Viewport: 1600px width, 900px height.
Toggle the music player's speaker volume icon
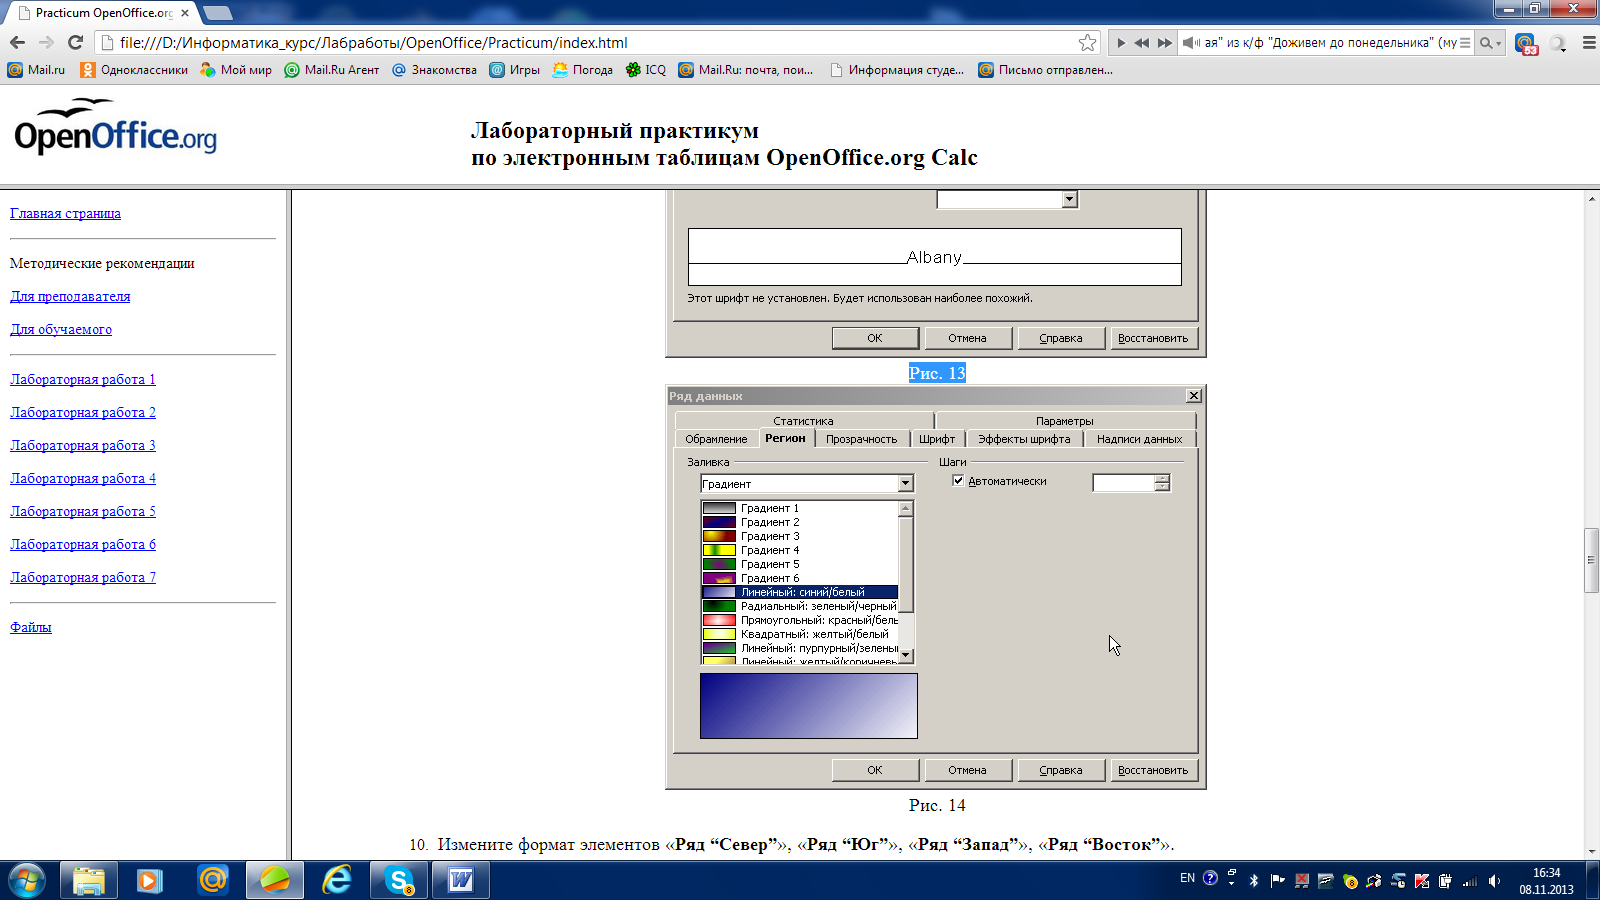[x=1191, y=43]
